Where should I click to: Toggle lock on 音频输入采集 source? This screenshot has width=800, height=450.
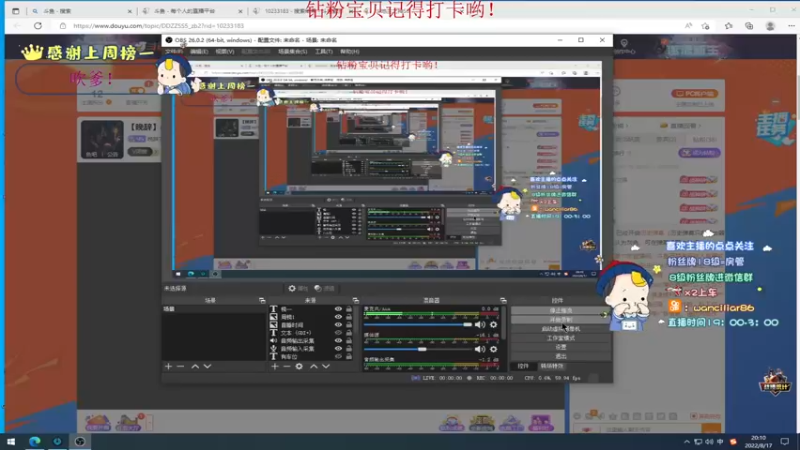pos(349,348)
